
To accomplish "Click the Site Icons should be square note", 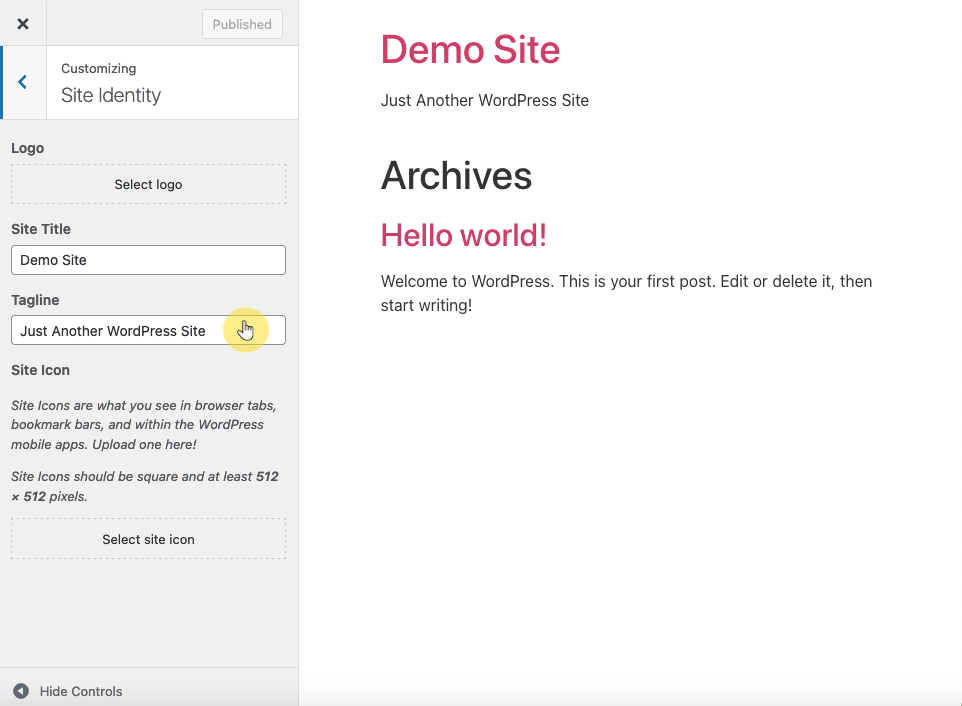I will [x=145, y=486].
